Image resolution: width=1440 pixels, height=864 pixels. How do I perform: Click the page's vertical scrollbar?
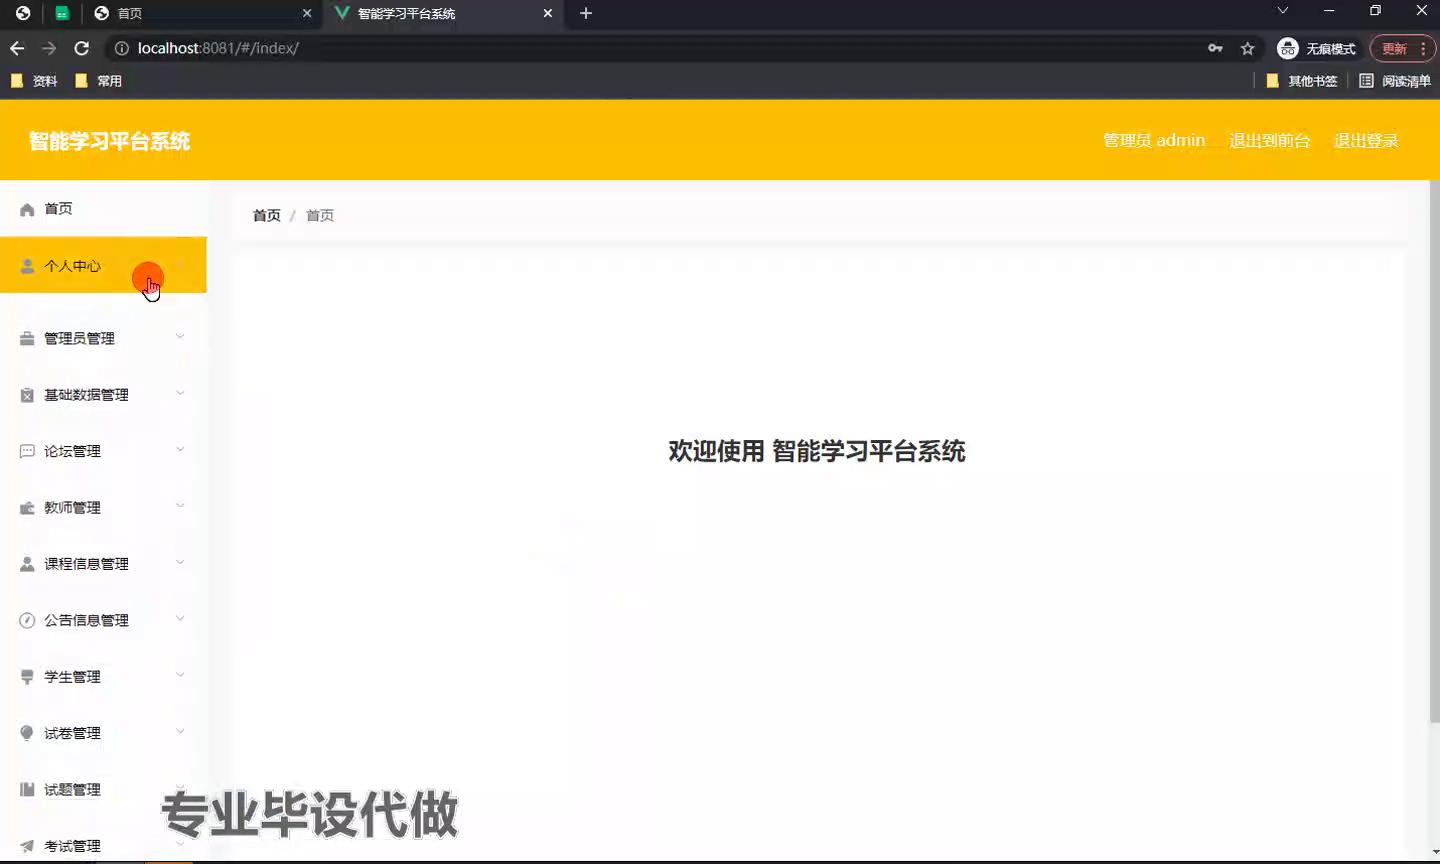tap(1434, 450)
